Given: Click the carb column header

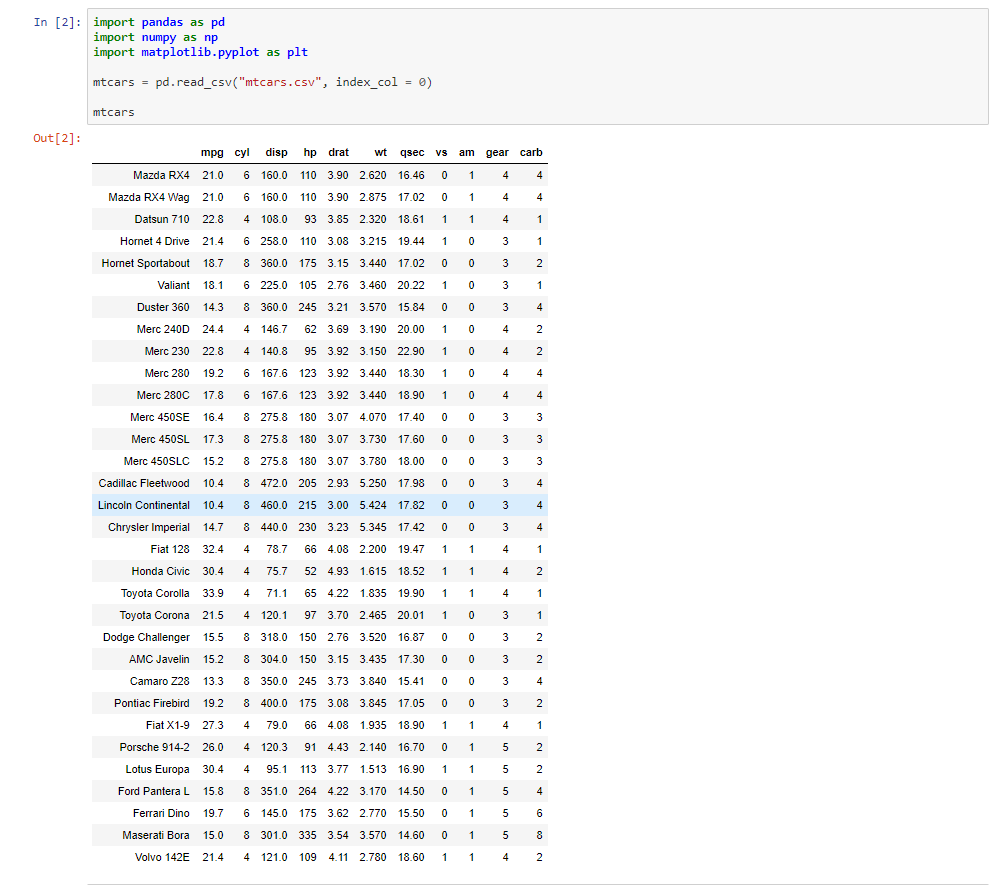Looking at the screenshot, I should pyautogui.click(x=531, y=152).
